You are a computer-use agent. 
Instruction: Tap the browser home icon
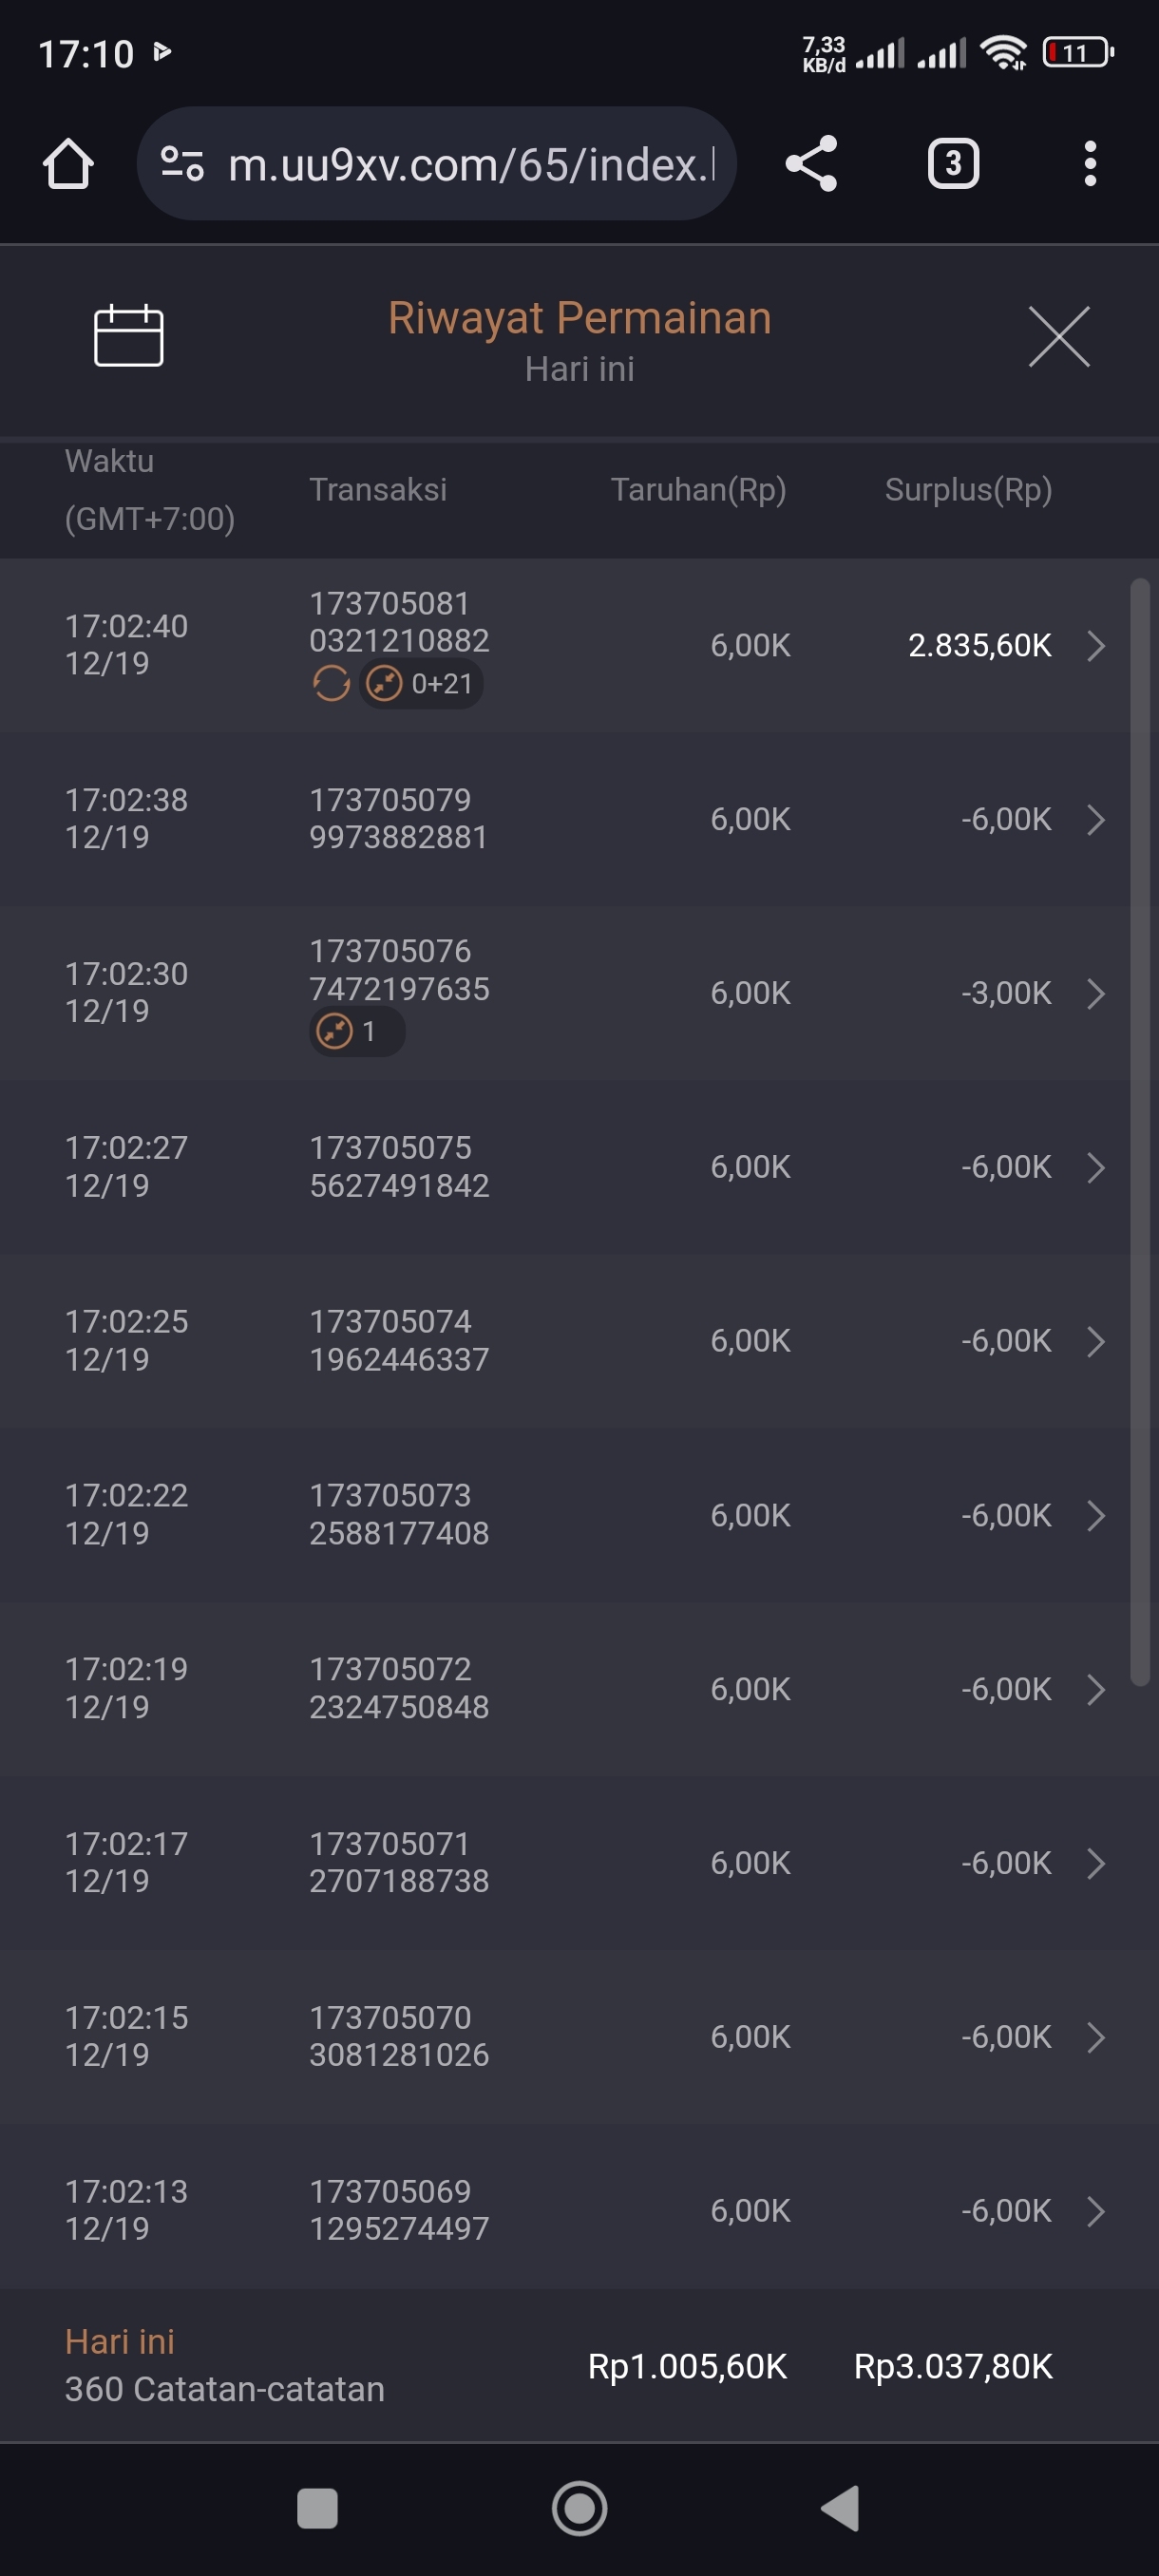click(x=68, y=164)
